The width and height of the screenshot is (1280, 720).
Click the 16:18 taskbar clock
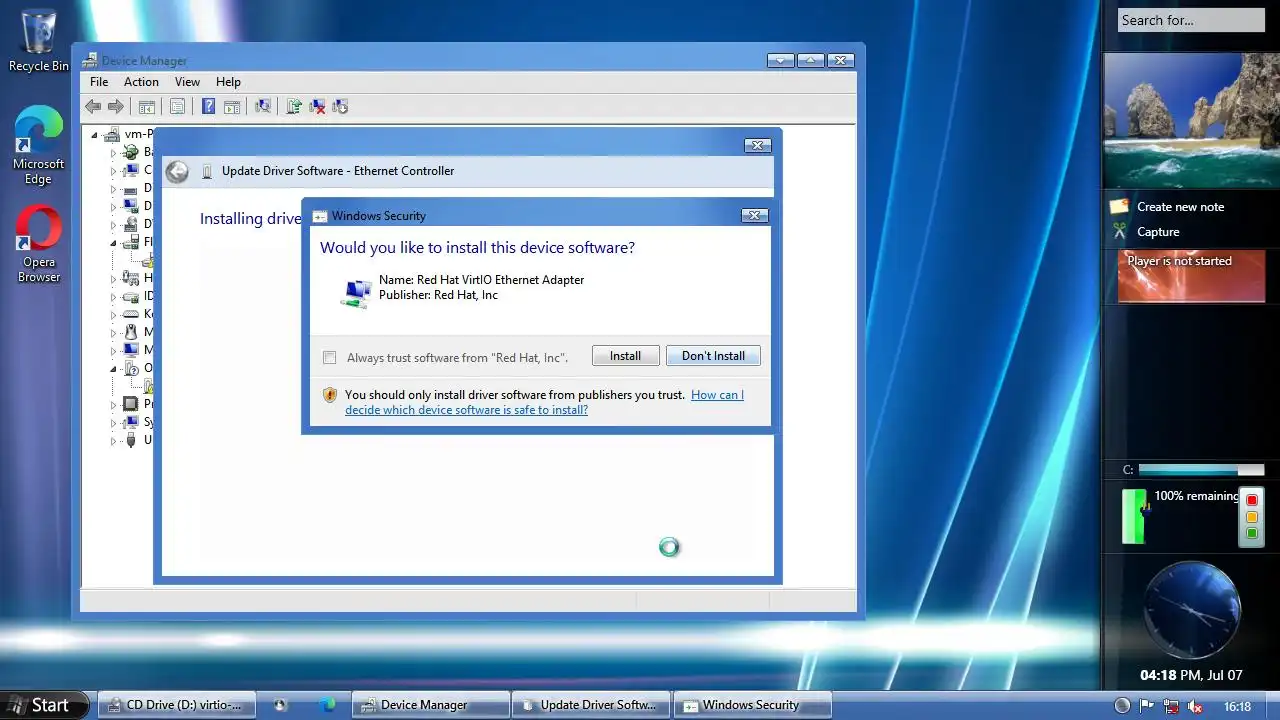tap(1237, 706)
